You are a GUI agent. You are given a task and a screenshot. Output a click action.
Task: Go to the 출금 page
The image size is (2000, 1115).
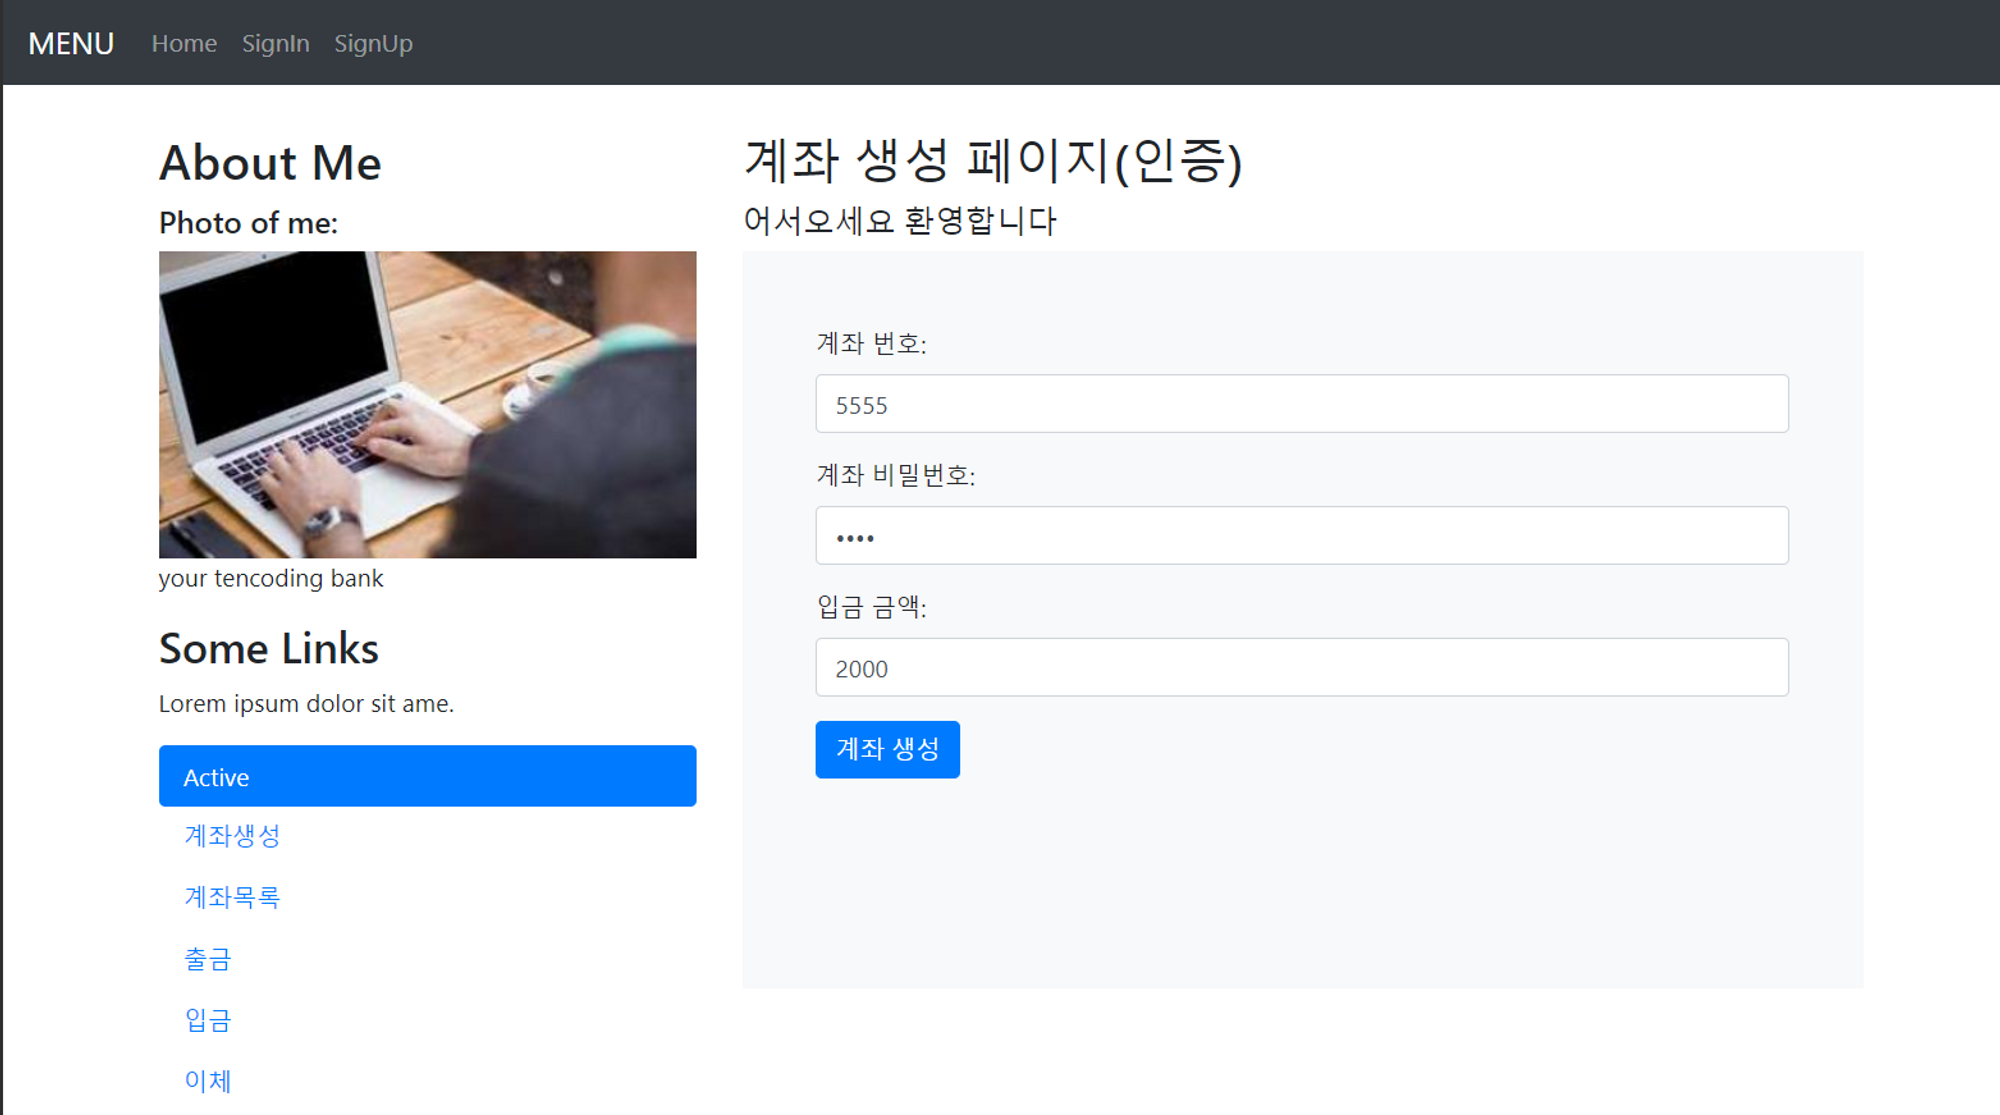point(208,959)
